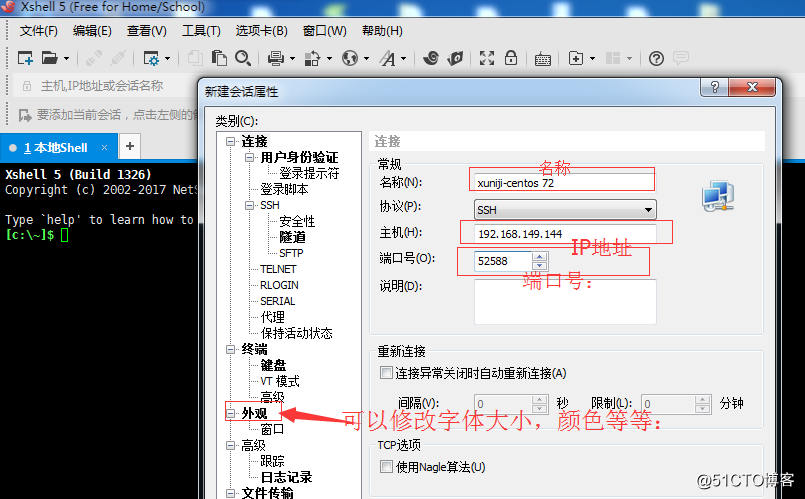
Task: Increase port number with up spinner
Action: [539, 256]
